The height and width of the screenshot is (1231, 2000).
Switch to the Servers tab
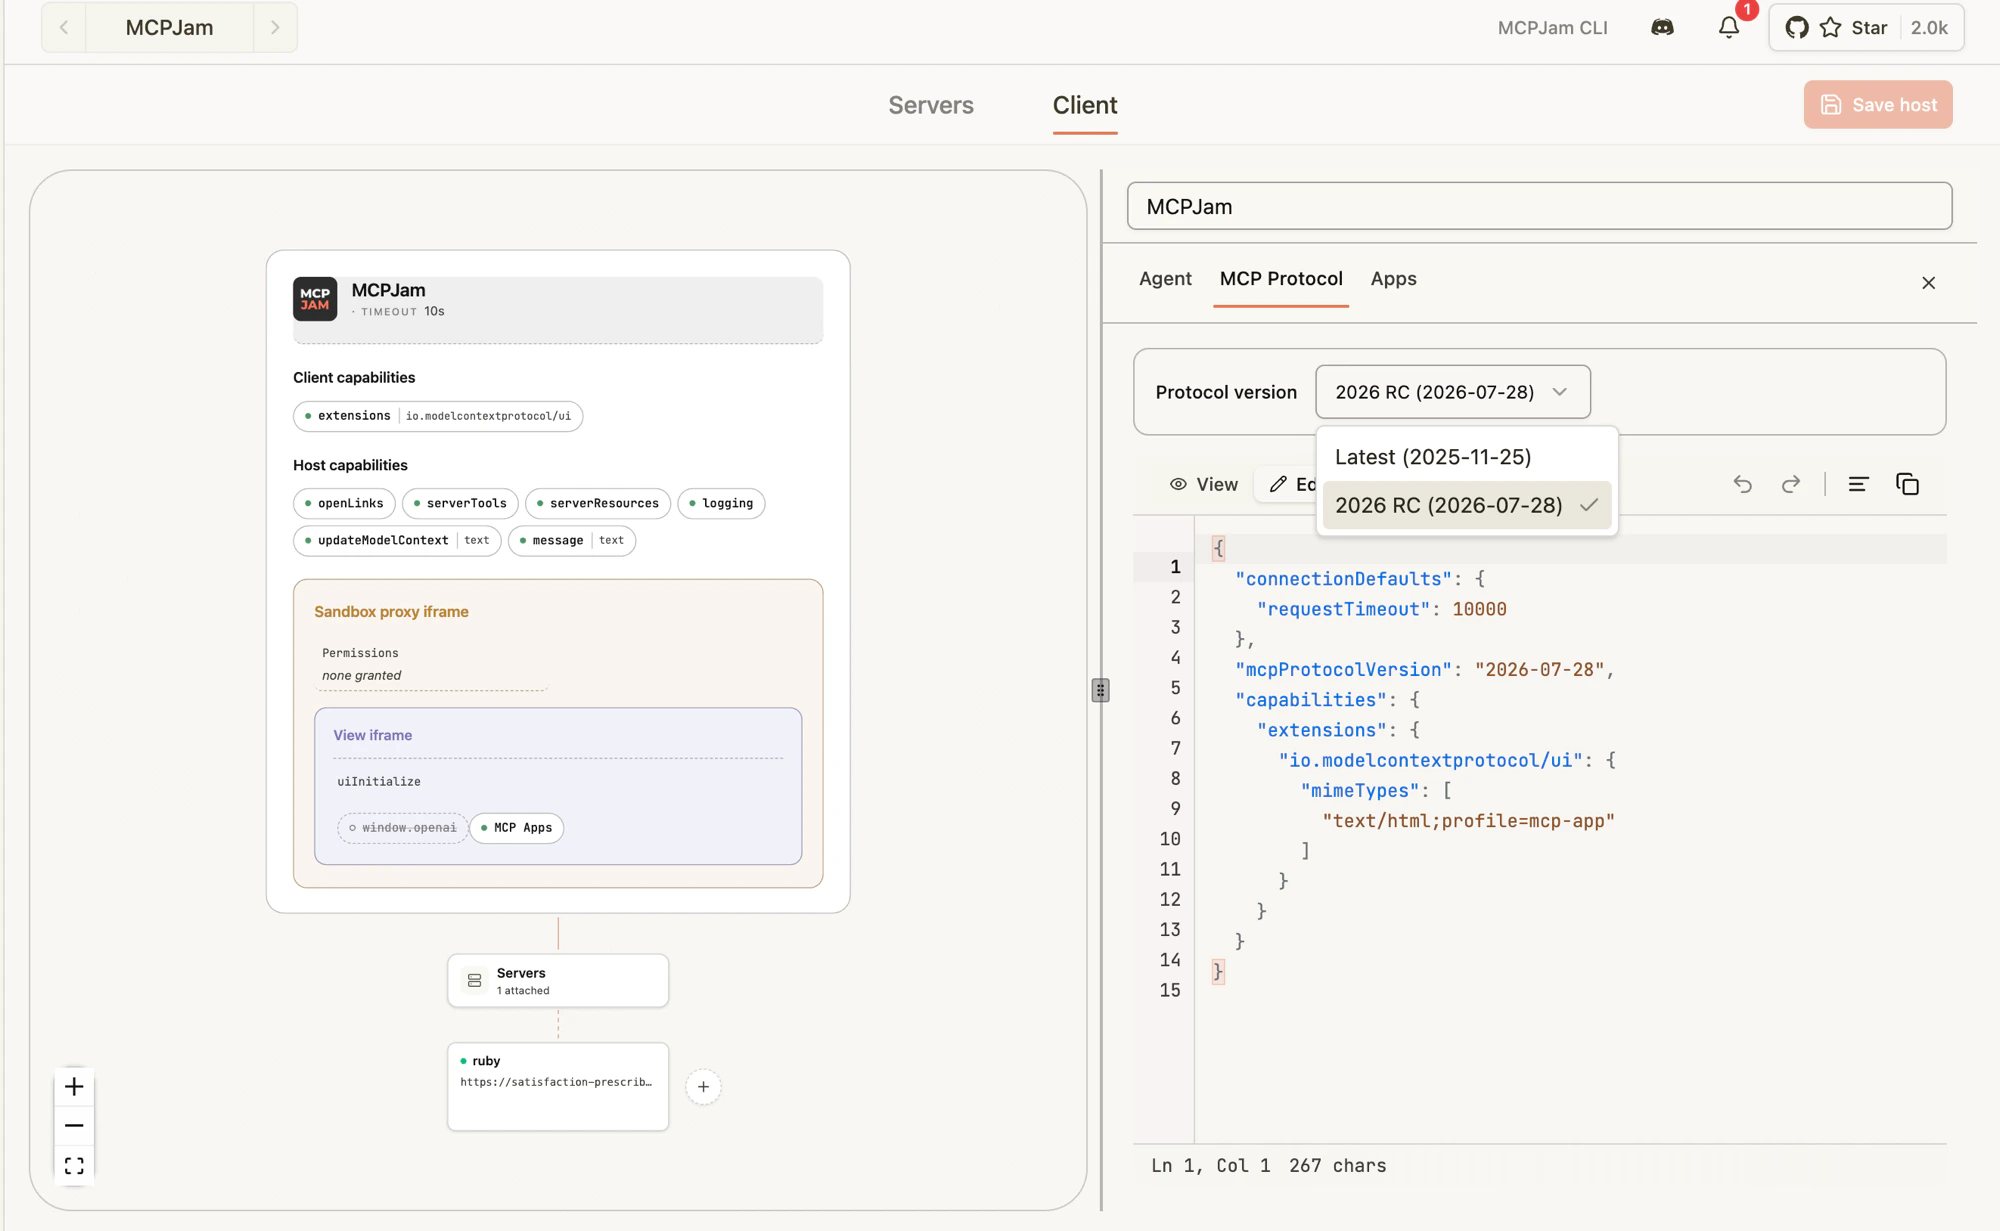pyautogui.click(x=930, y=105)
